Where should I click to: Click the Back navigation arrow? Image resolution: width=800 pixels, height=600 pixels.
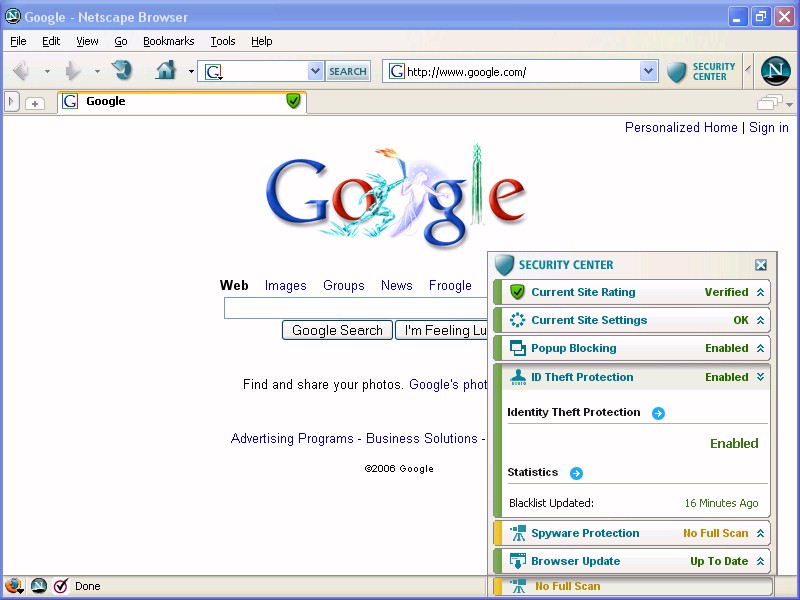coord(21,70)
